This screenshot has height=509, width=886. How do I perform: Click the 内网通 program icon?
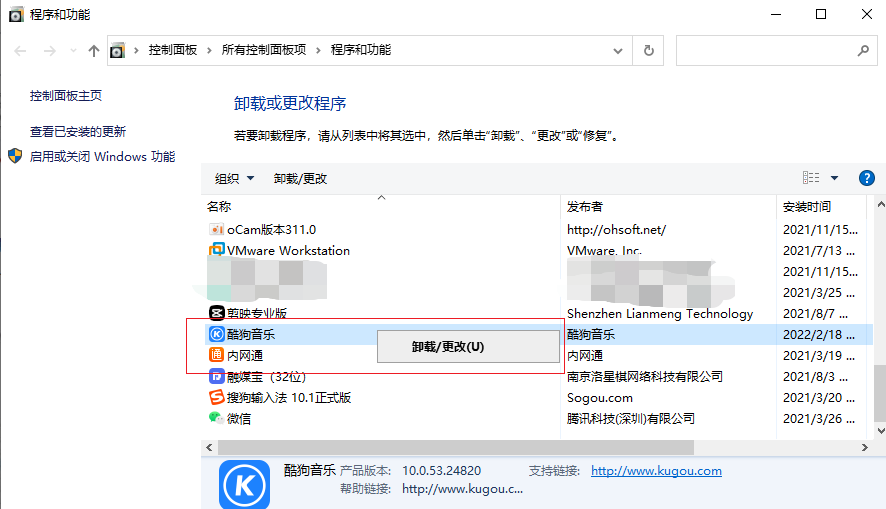[216, 356]
